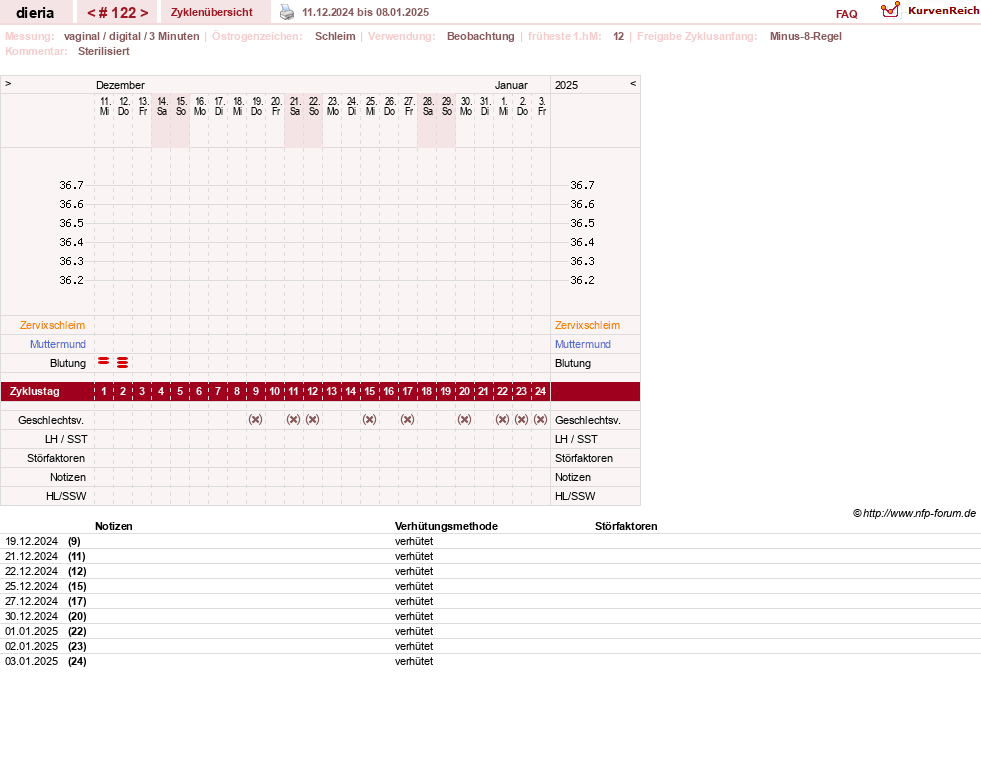The height and width of the screenshot is (765, 981).
Task: Click the 14. Sa date column header
Action: pos(162,106)
